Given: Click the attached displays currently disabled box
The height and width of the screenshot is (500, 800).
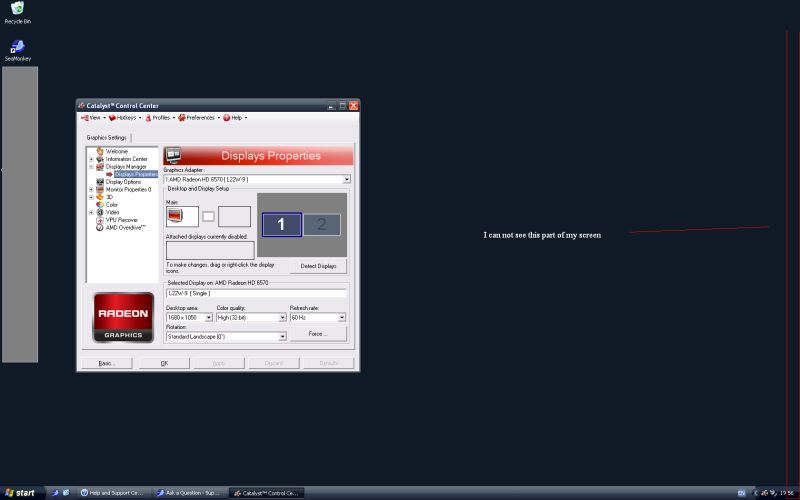Looking at the screenshot, I should [x=210, y=251].
